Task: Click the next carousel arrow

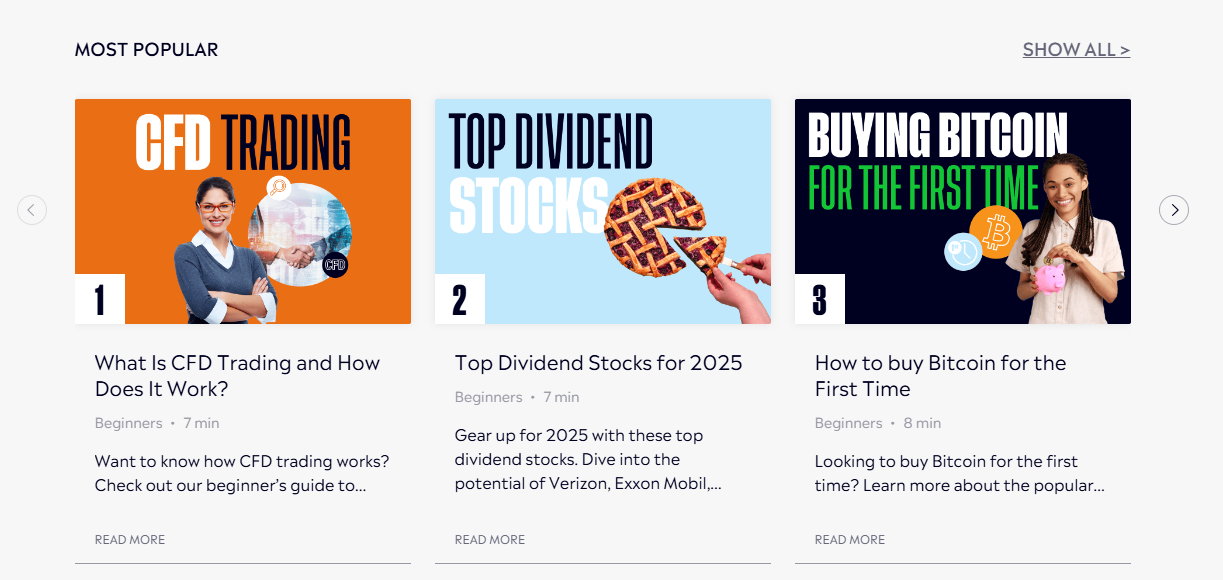Action: point(1174,210)
